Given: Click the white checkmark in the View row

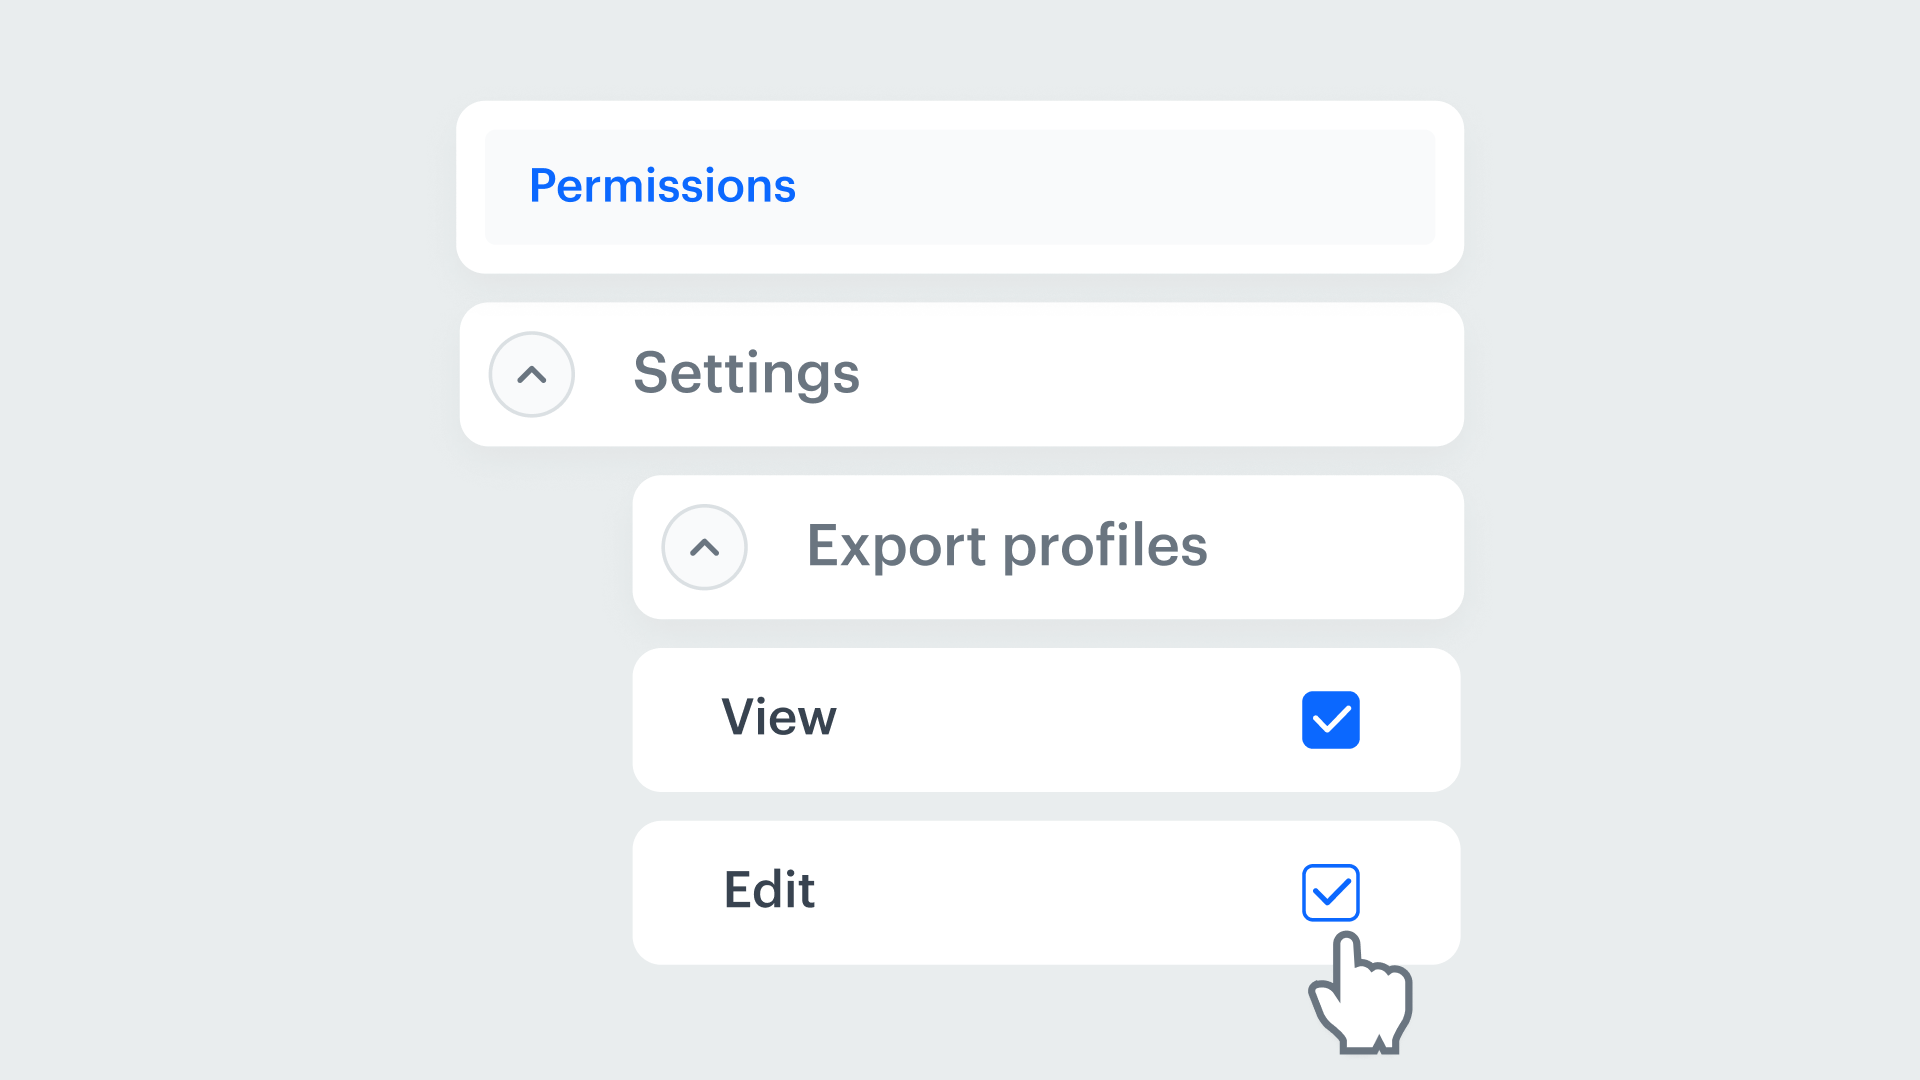Looking at the screenshot, I should click(1330, 720).
